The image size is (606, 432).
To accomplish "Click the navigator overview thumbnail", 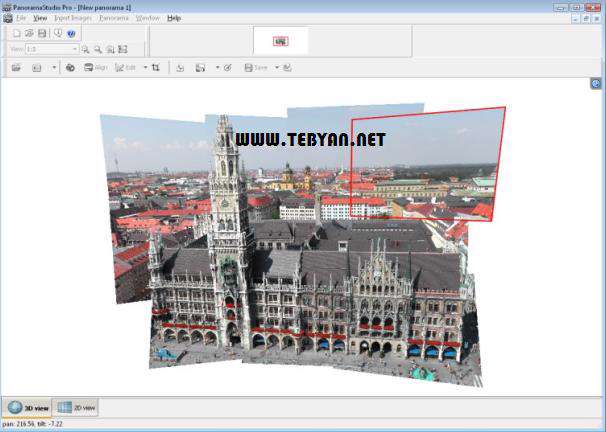I will click(x=281, y=41).
